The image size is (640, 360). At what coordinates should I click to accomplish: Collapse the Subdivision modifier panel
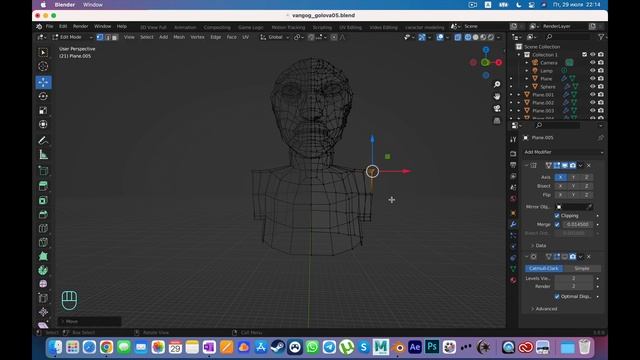(527, 257)
